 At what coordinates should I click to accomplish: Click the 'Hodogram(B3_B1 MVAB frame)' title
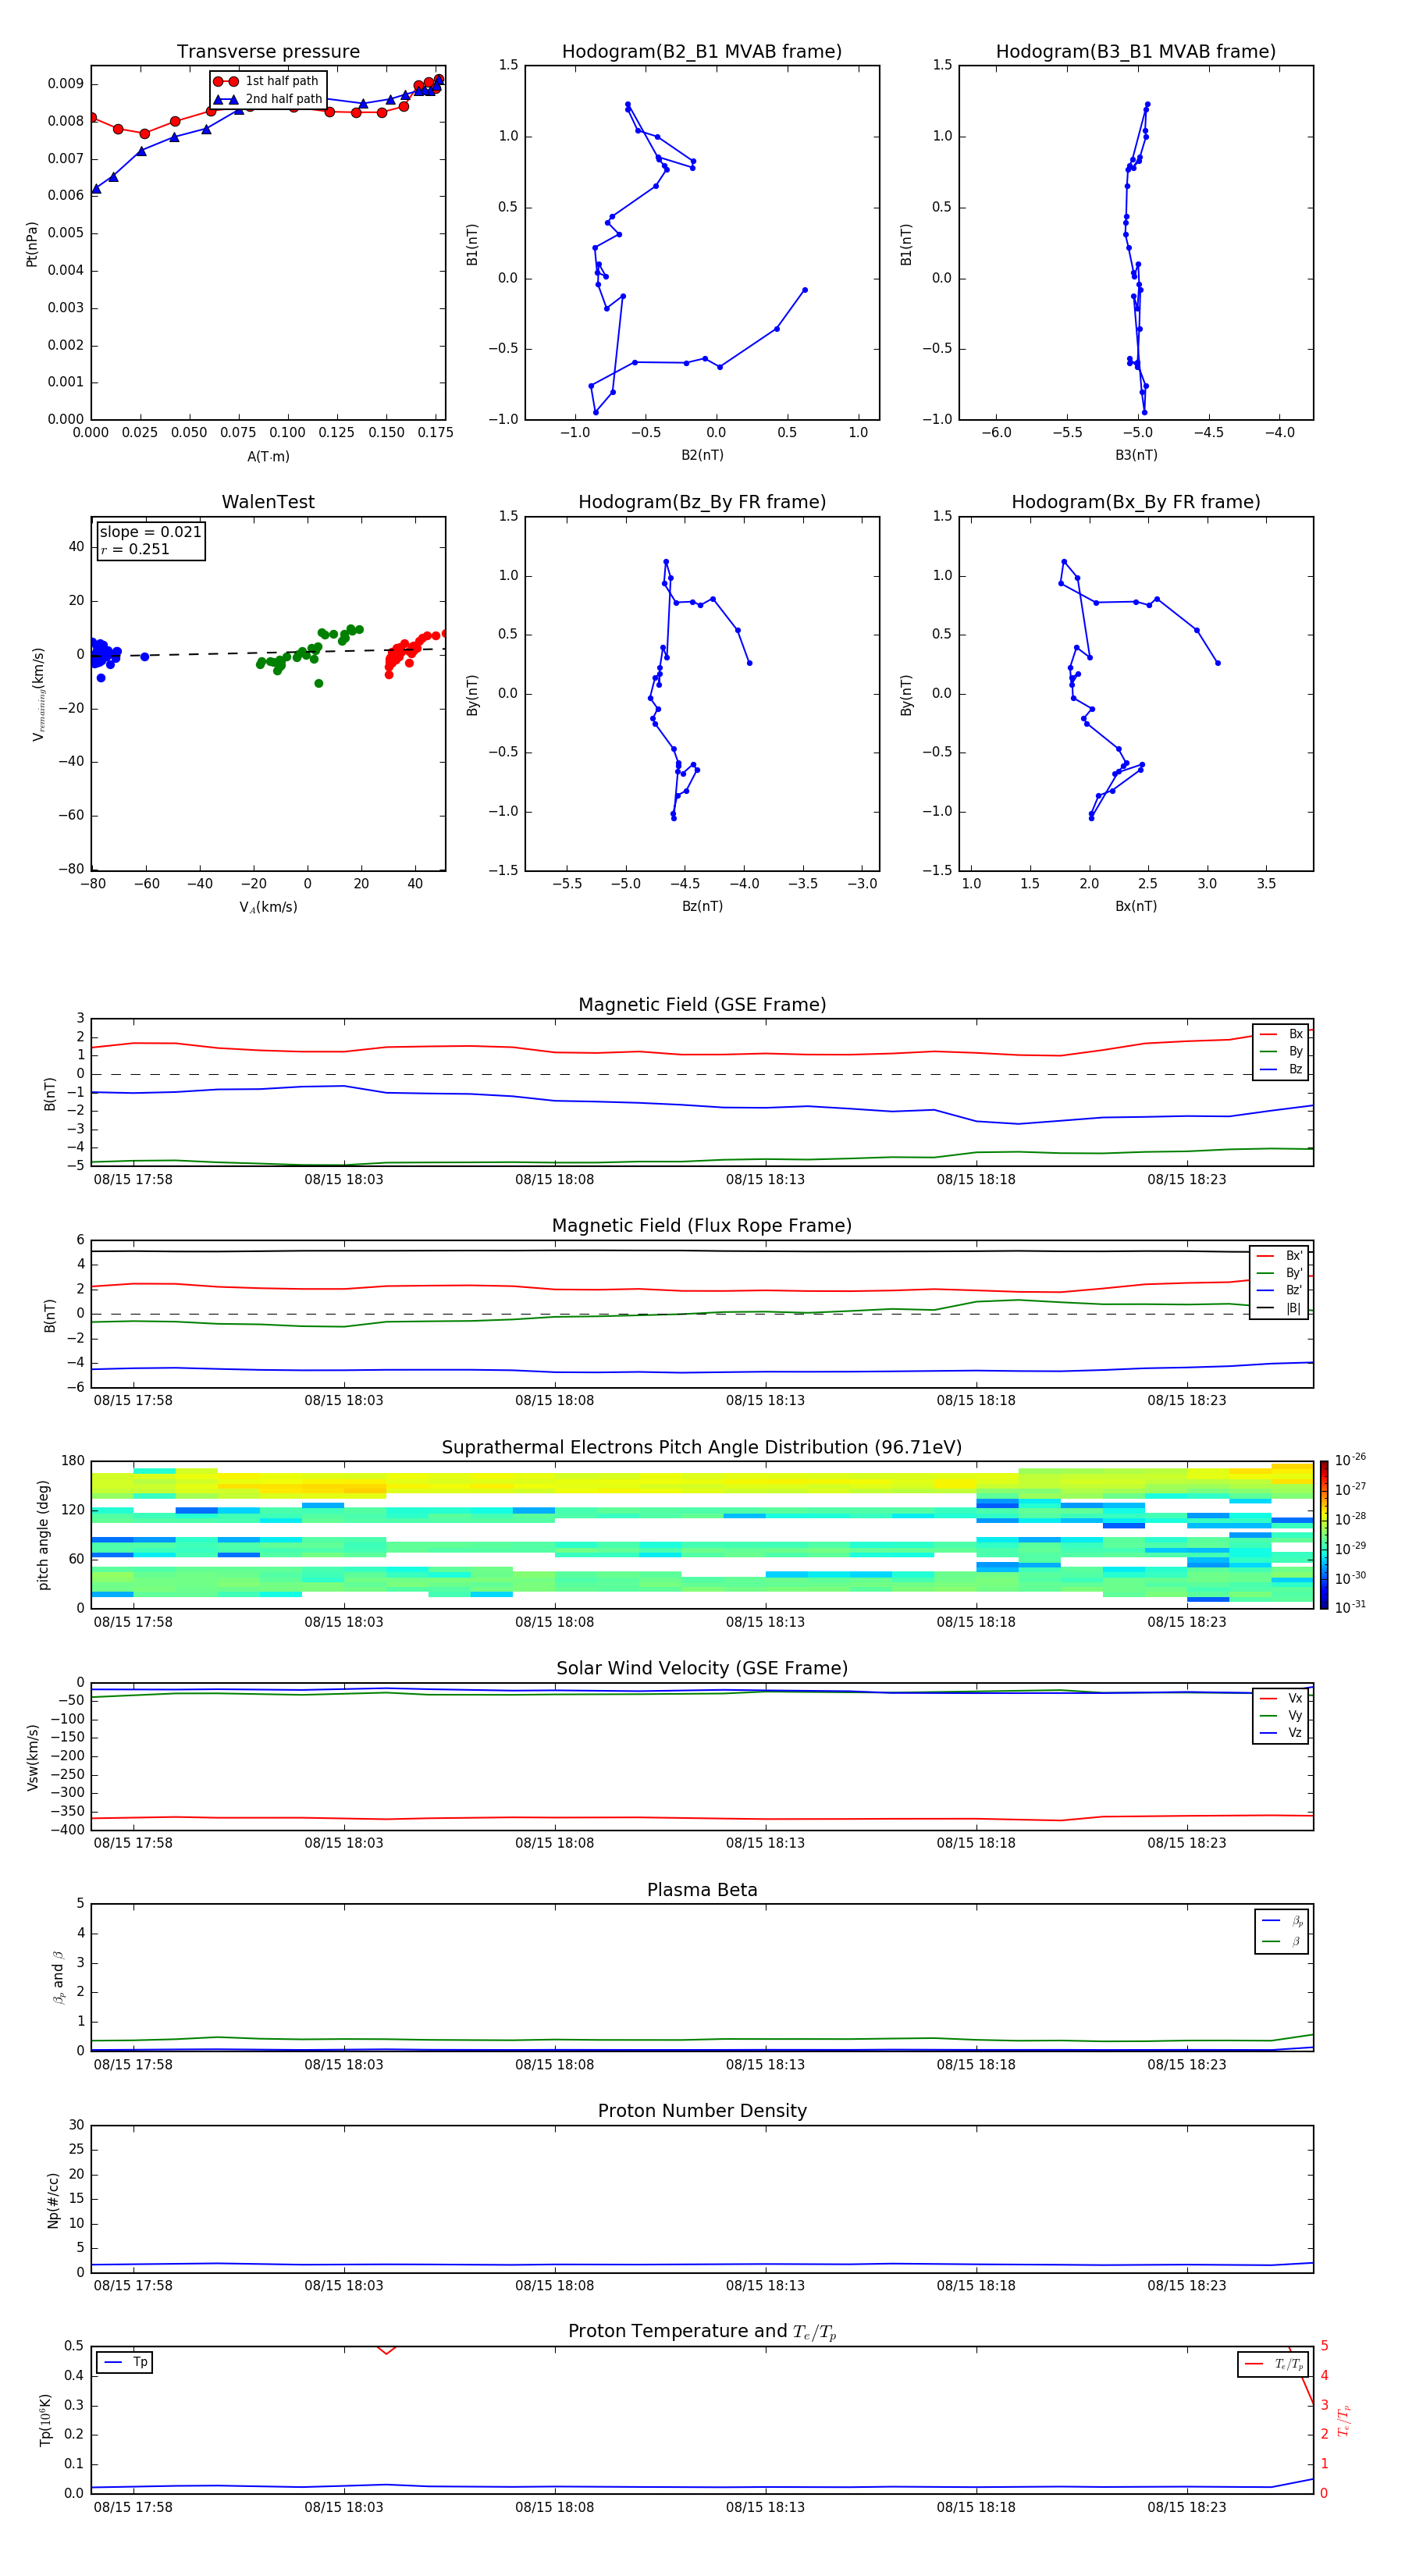[1136, 52]
